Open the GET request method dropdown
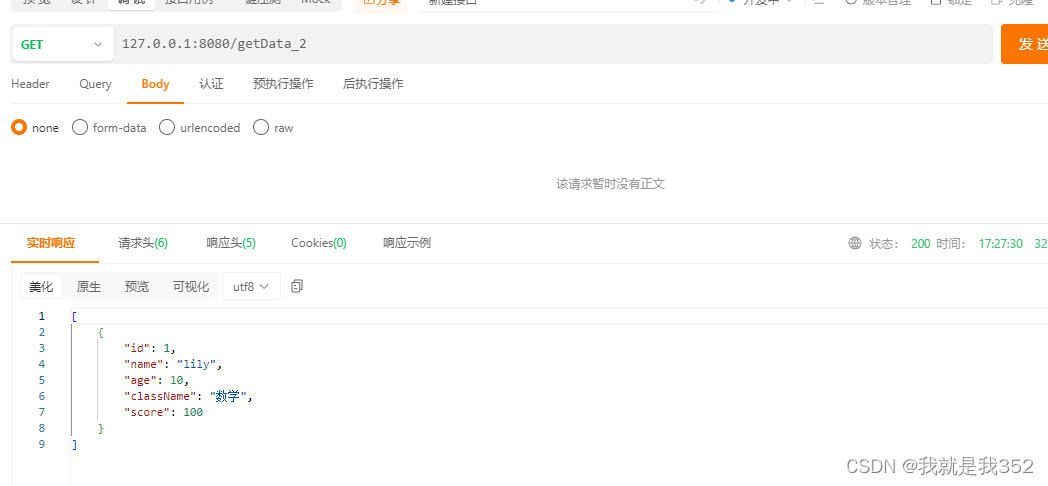The width and height of the screenshot is (1048, 486). click(x=62, y=45)
